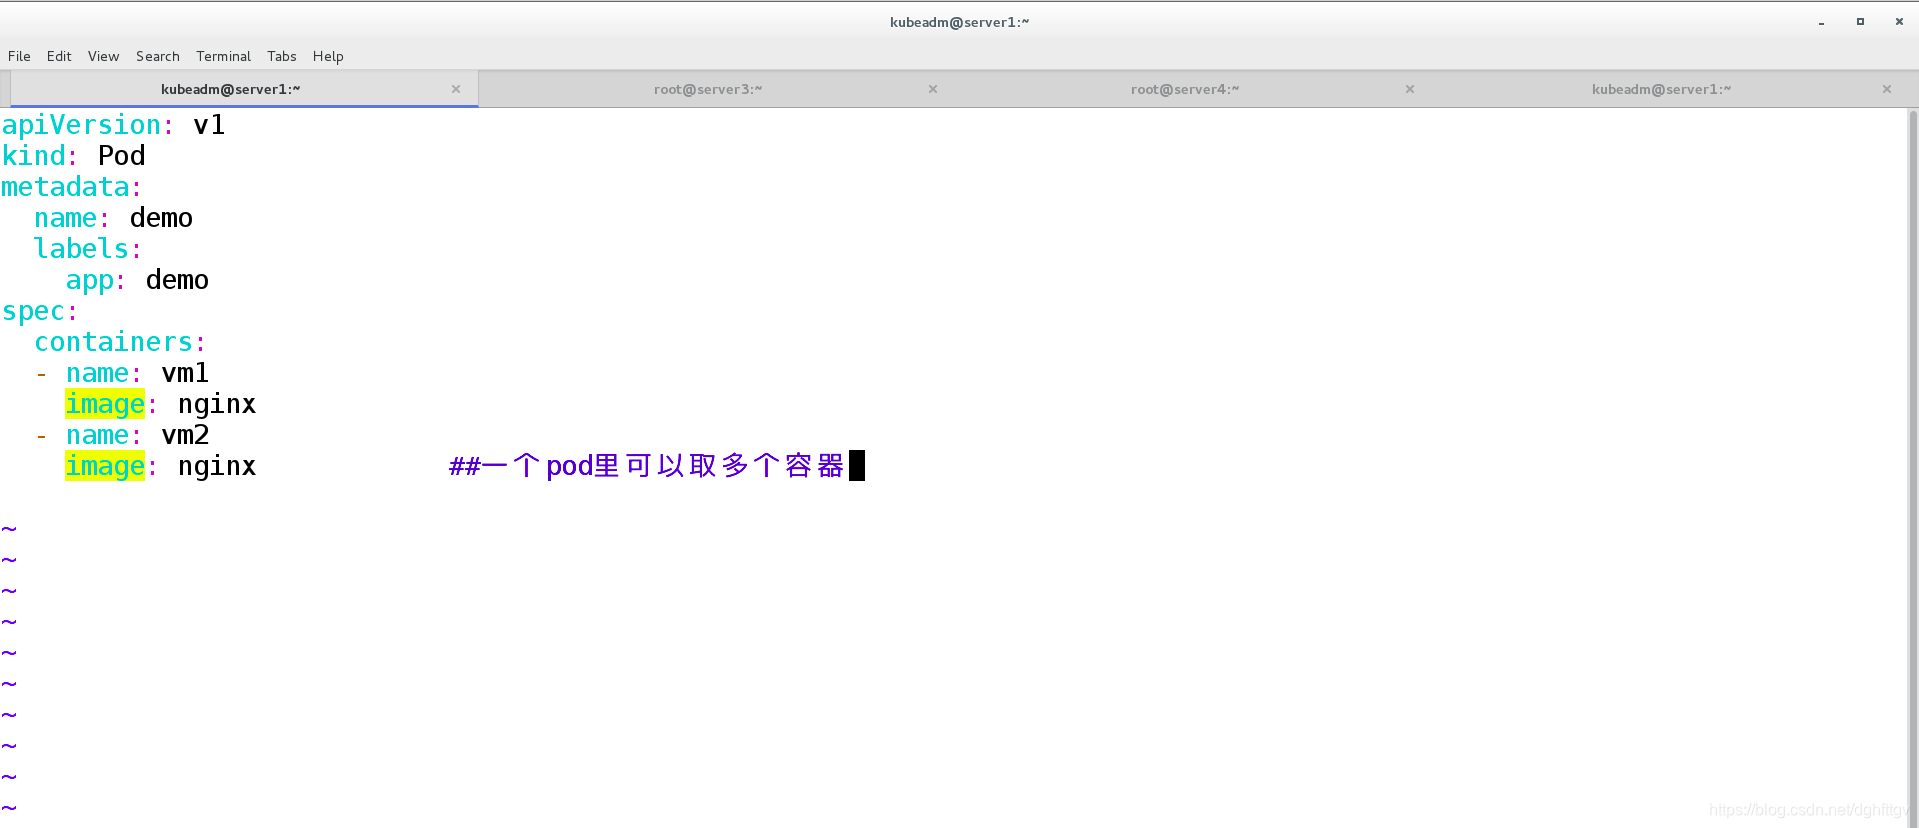Click on 'containers' key
Image resolution: width=1919 pixels, height=828 pixels.
click(114, 342)
